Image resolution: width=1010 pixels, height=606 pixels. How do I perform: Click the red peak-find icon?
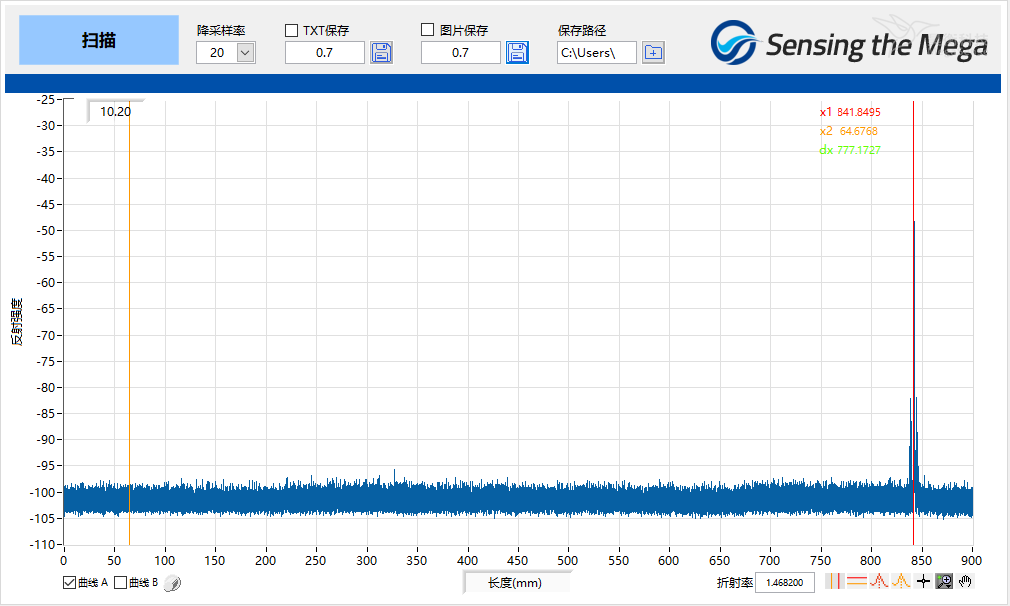pos(879,581)
